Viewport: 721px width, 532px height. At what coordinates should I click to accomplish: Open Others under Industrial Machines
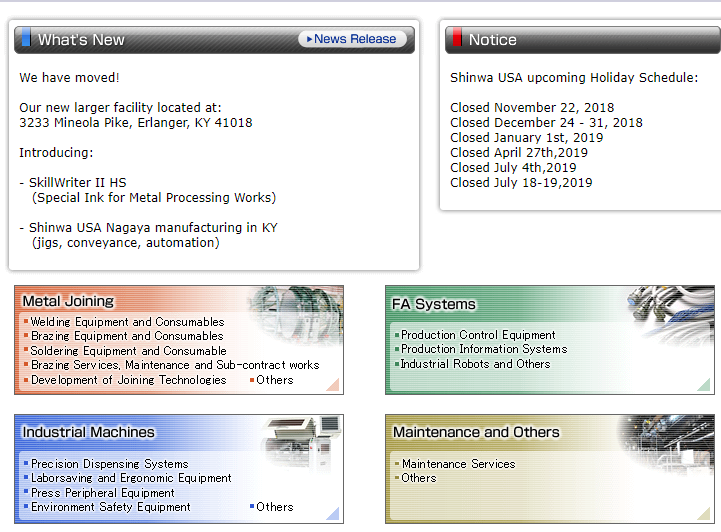(275, 507)
